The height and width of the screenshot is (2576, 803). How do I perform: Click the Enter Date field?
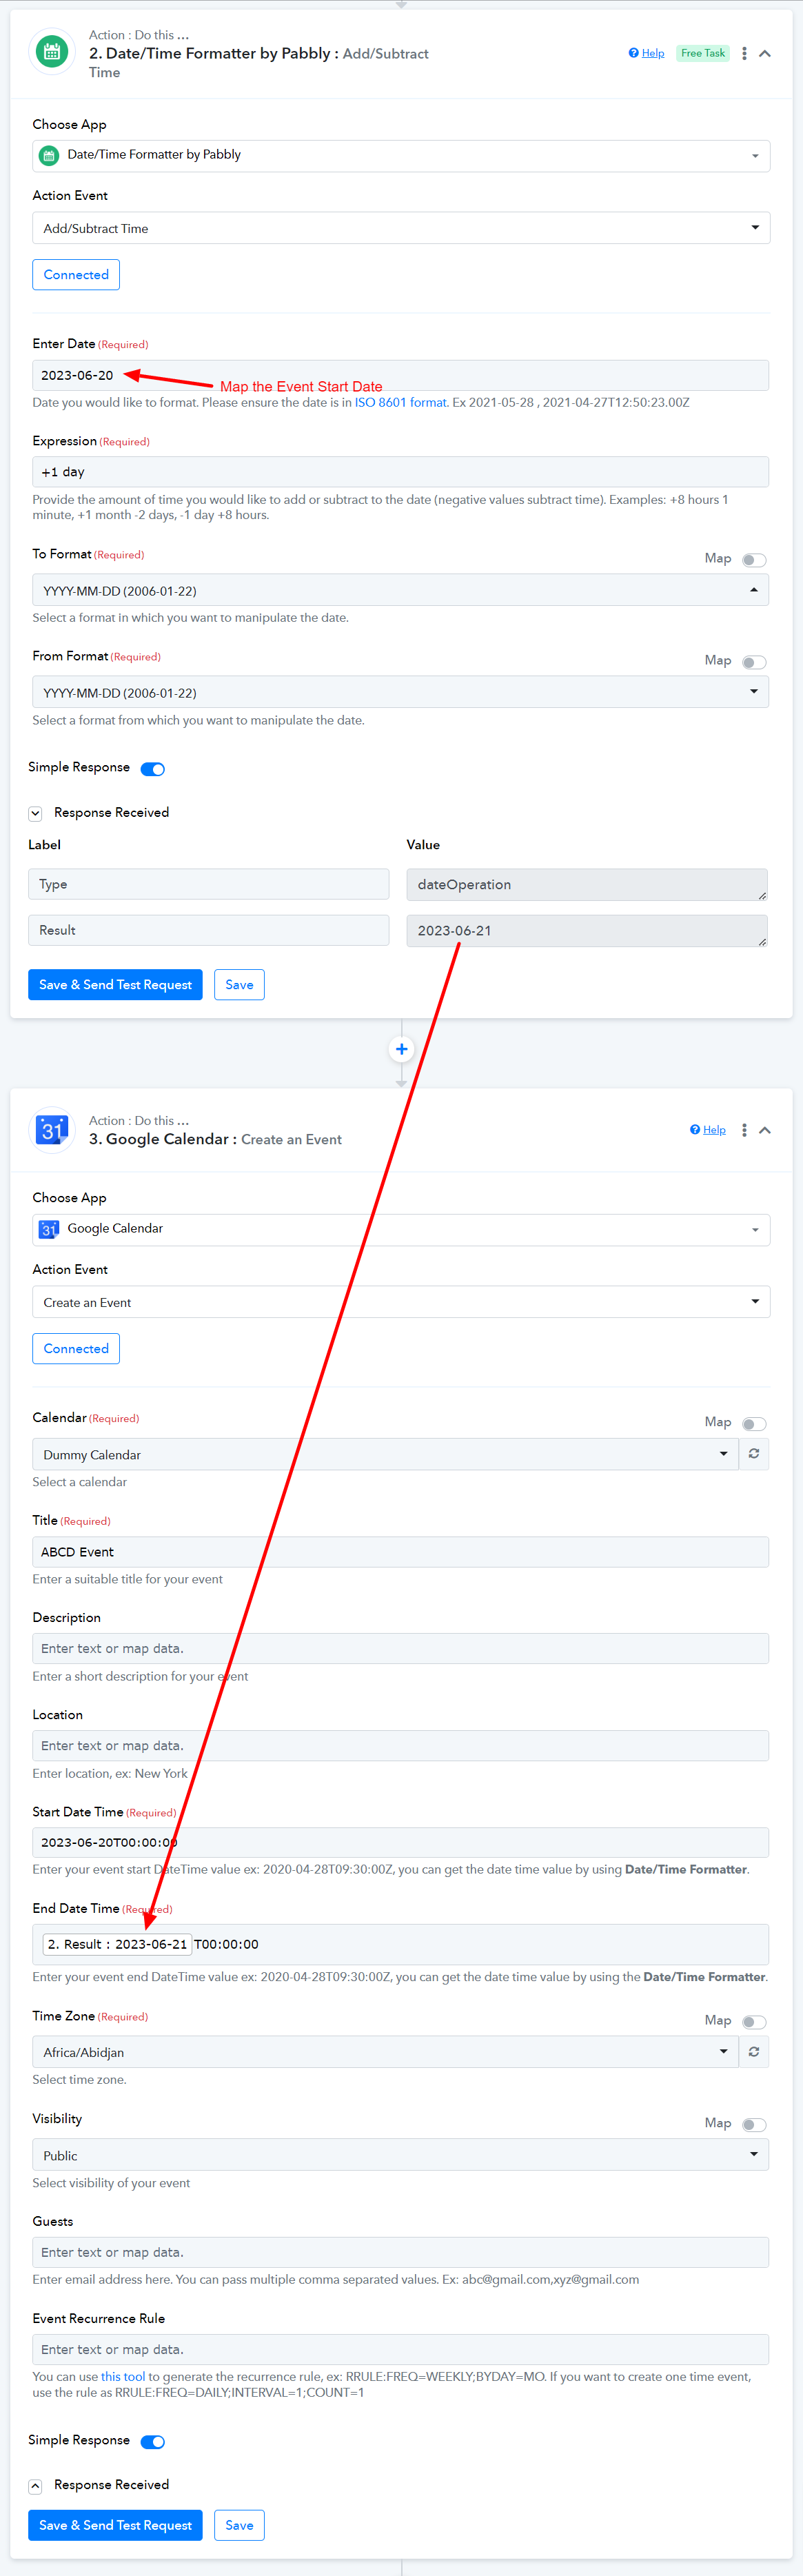coord(401,375)
